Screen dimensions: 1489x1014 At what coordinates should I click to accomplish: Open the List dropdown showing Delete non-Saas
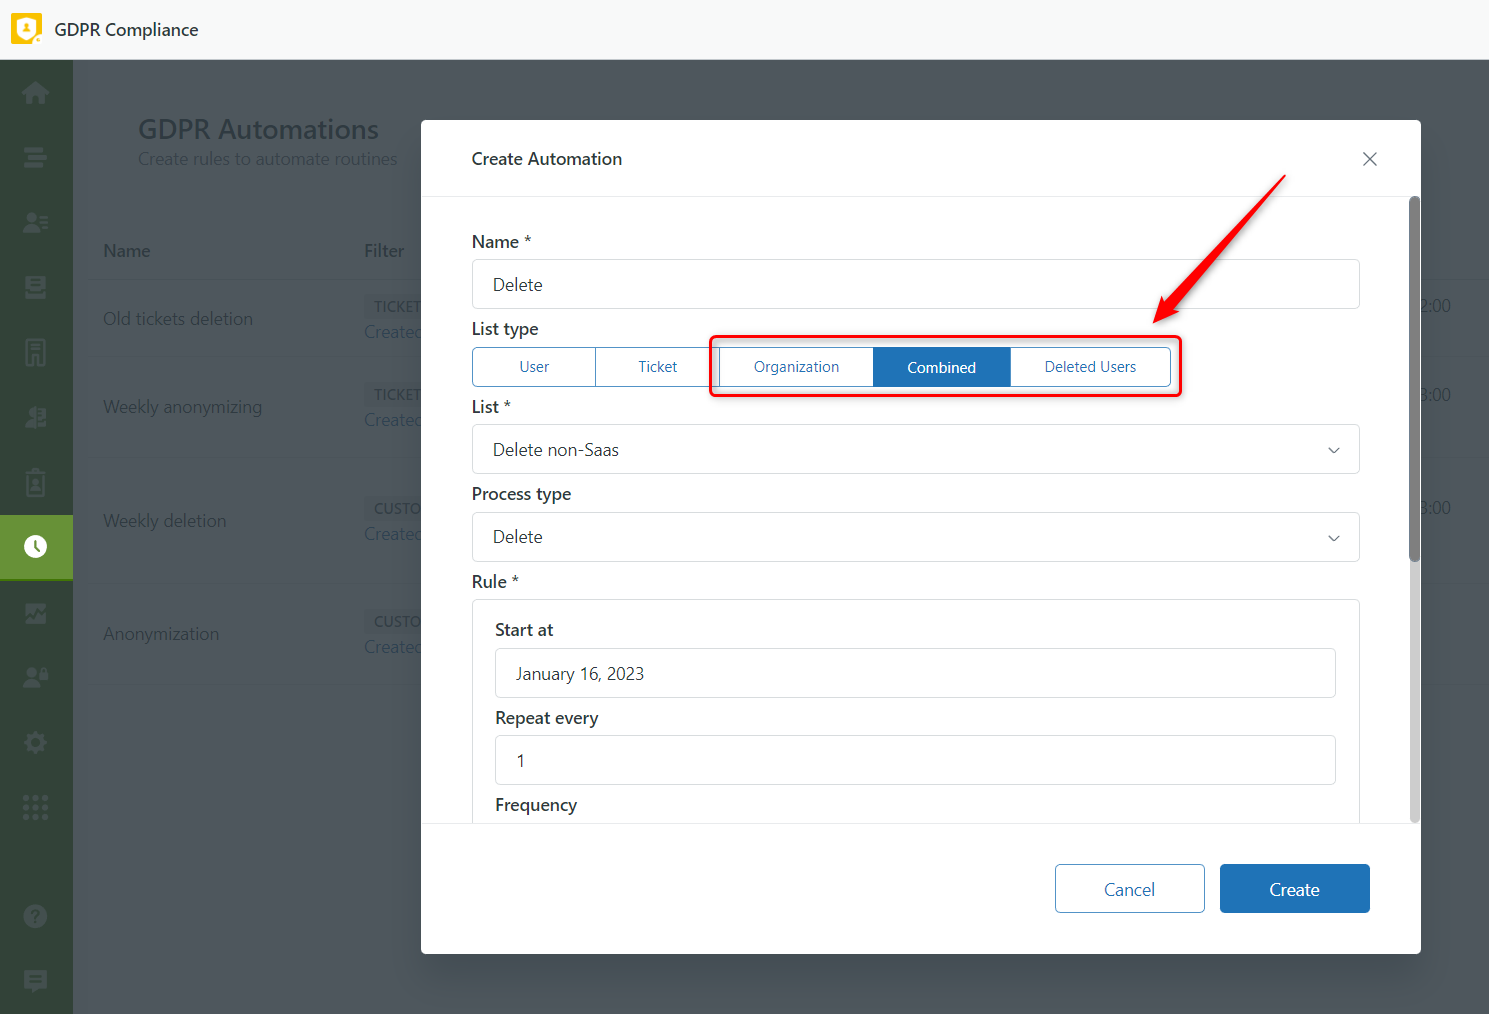(x=915, y=449)
